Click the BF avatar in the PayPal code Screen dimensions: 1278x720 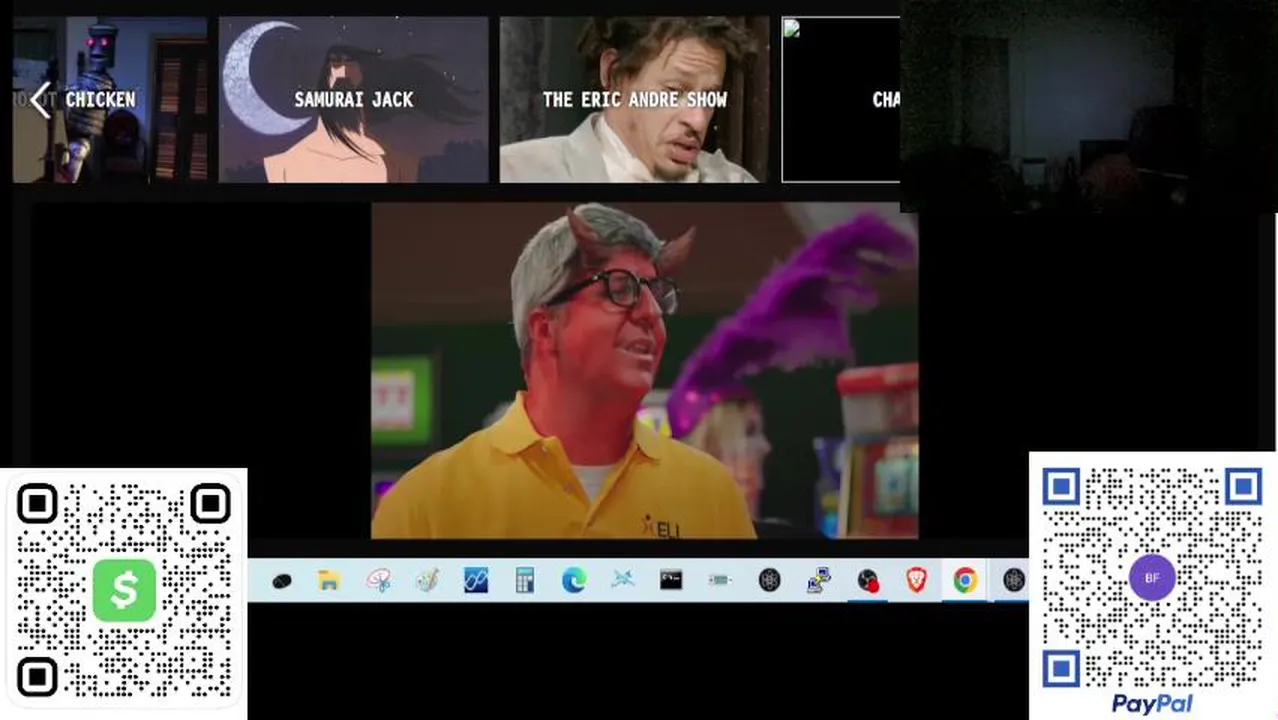click(x=1152, y=578)
